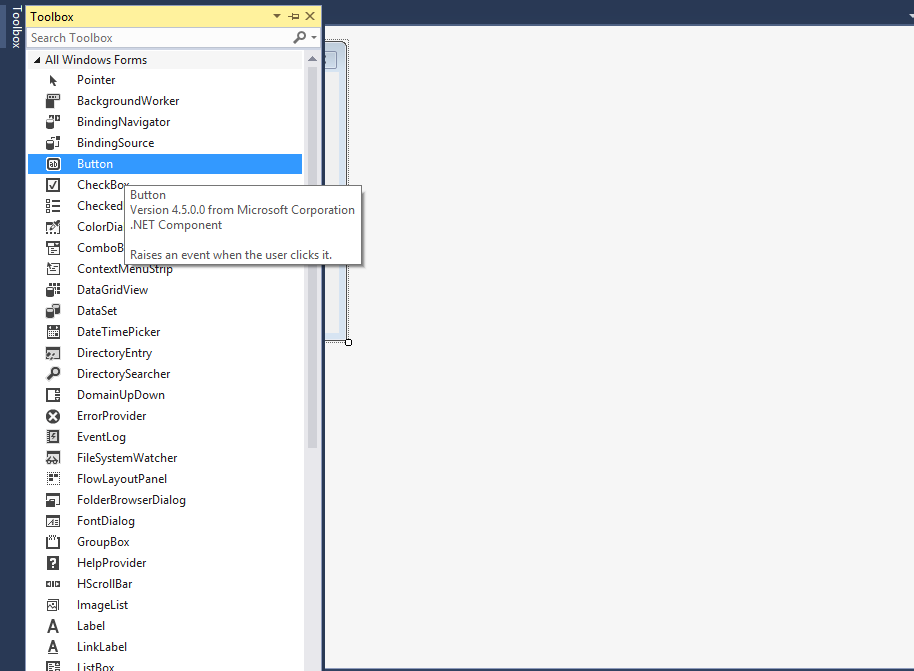Select the FolderBrowserDialog text entry
The image size is (914, 671).
click(x=132, y=500)
